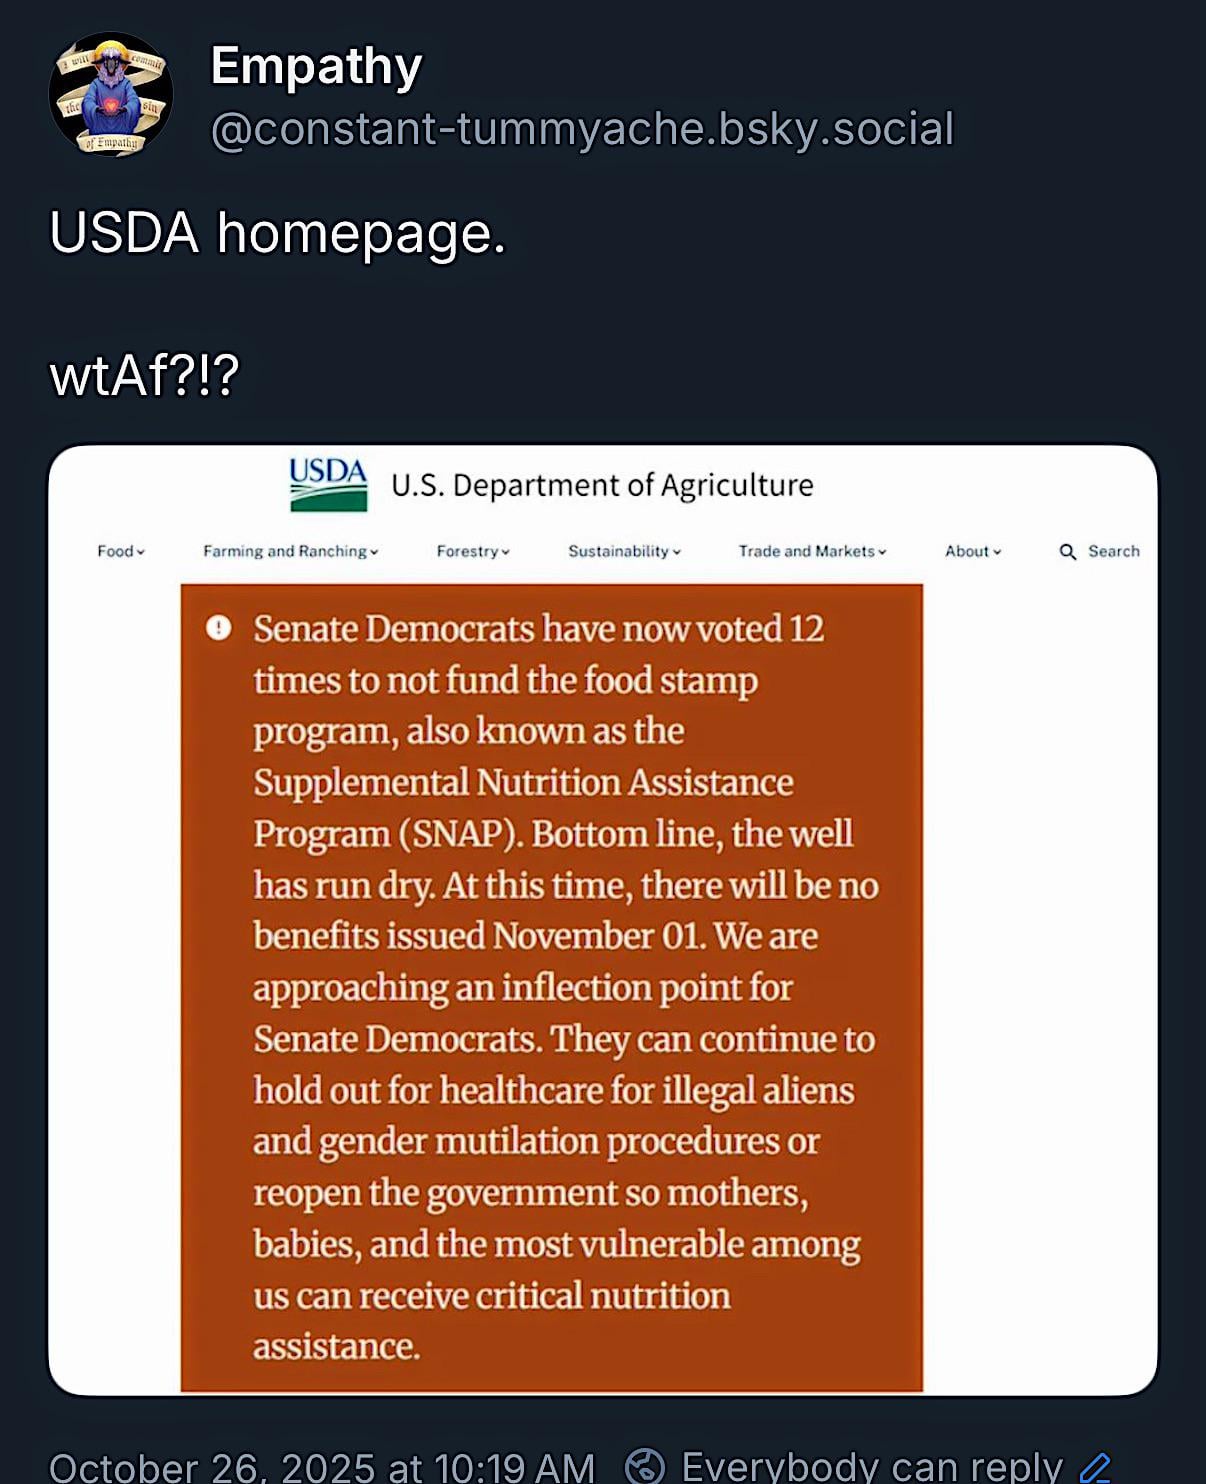Screen dimensions: 1206x1484
Task: Expand the Trade and Markets menu
Action: pos(812,551)
